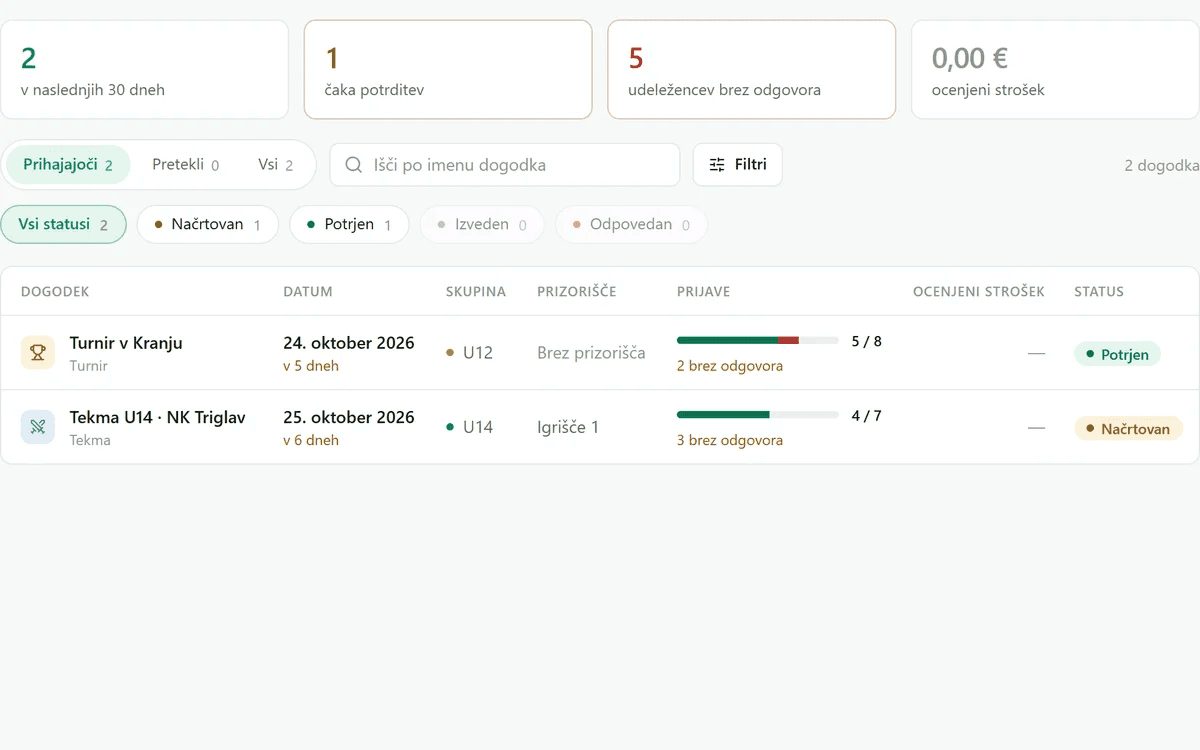Open the Tekma U14 · NK Triglav event
The width and height of the screenshot is (1200, 750).
click(x=600, y=427)
